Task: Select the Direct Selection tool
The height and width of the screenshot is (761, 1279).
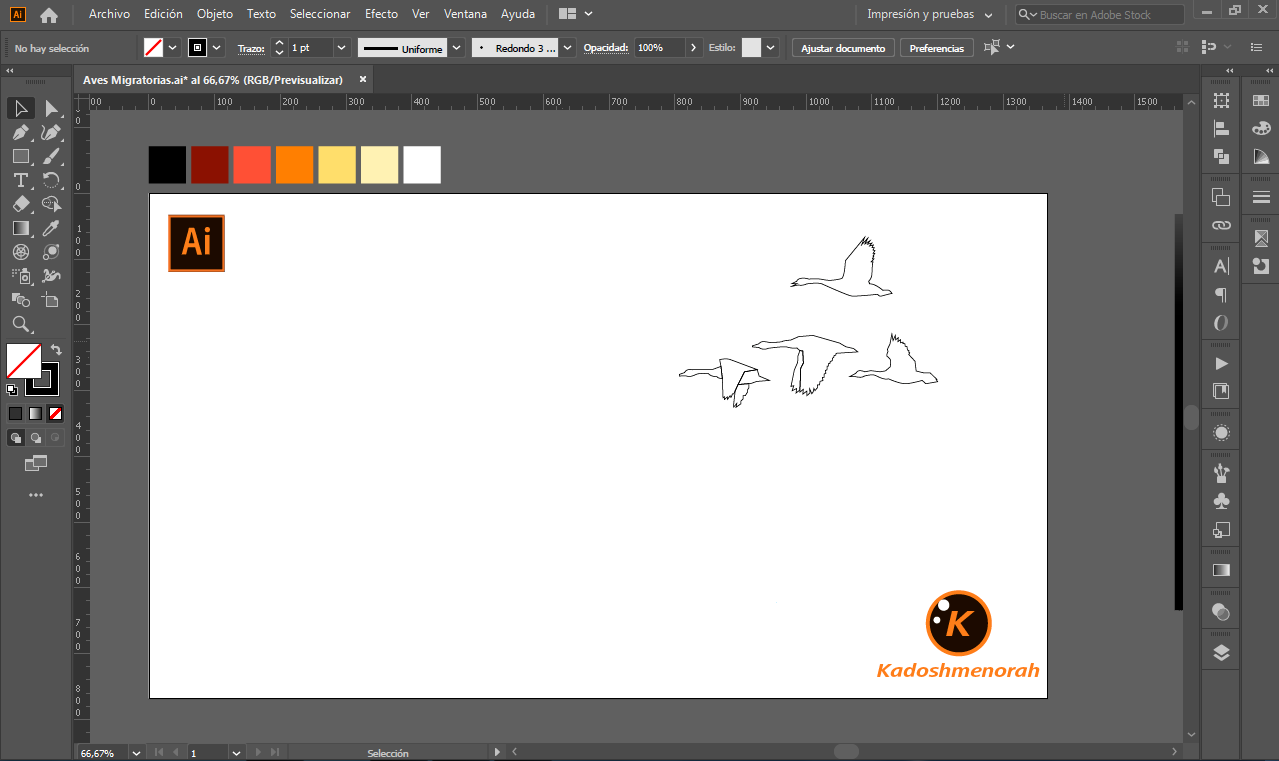Action: (51, 108)
